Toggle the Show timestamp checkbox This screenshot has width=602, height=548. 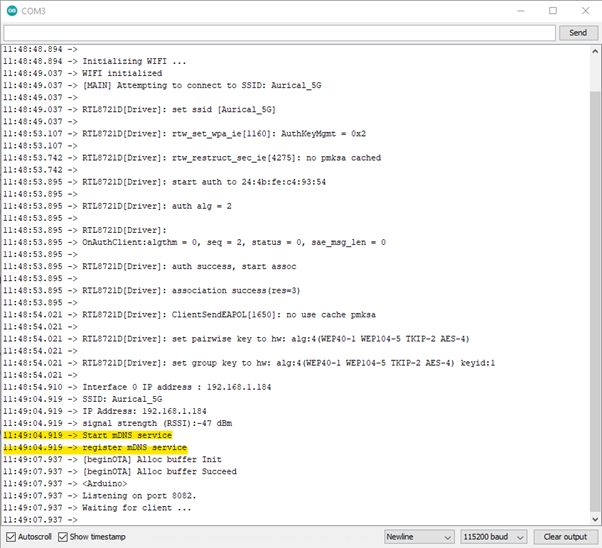[x=63, y=537]
